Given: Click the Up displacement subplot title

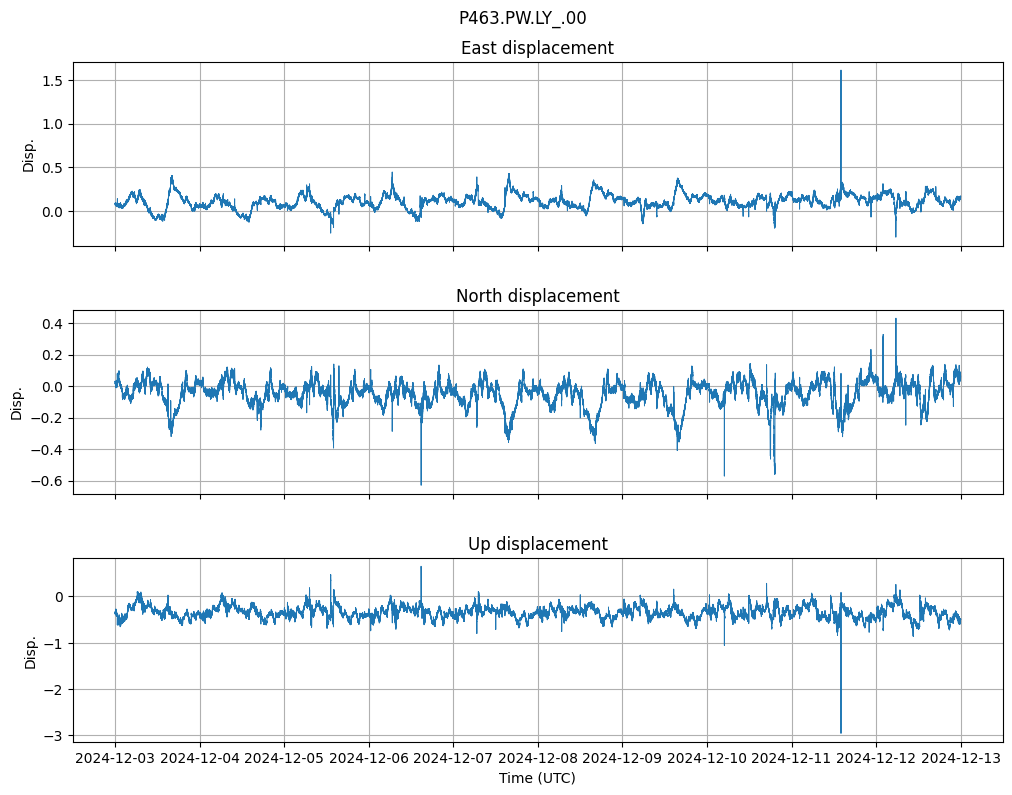Looking at the screenshot, I should [x=537, y=544].
